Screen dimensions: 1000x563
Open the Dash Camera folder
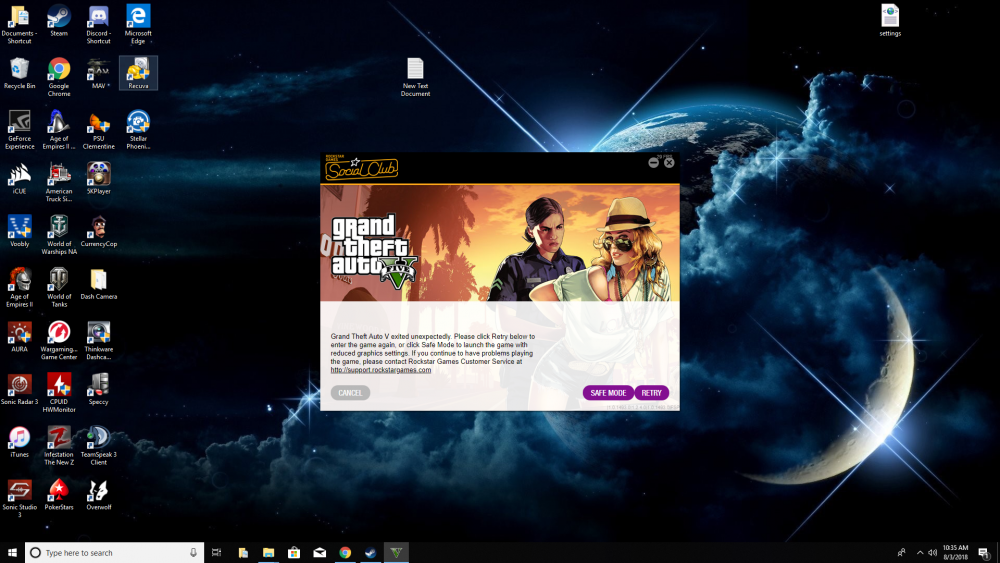(98, 284)
